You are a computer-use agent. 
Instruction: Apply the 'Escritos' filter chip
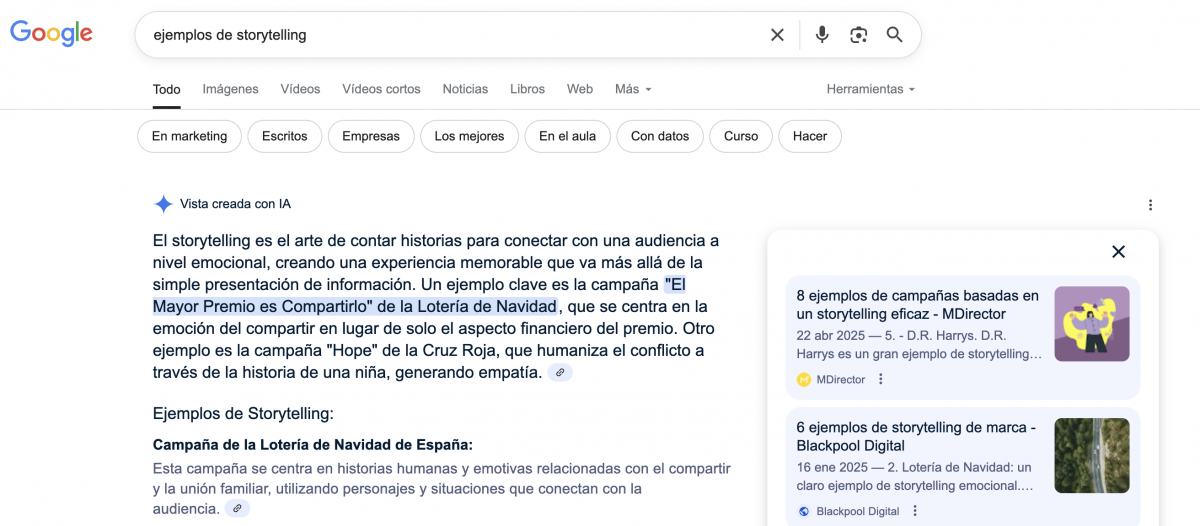[285, 136]
